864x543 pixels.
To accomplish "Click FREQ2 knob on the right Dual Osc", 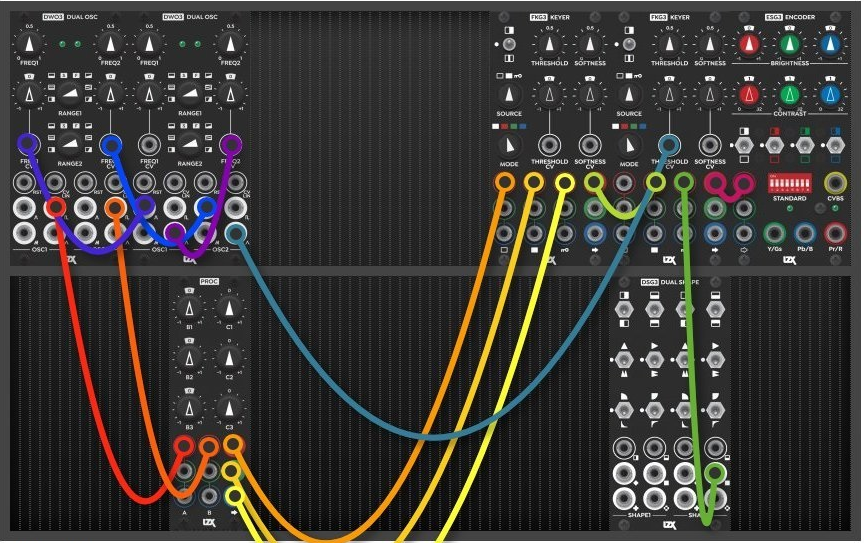I will [231, 45].
